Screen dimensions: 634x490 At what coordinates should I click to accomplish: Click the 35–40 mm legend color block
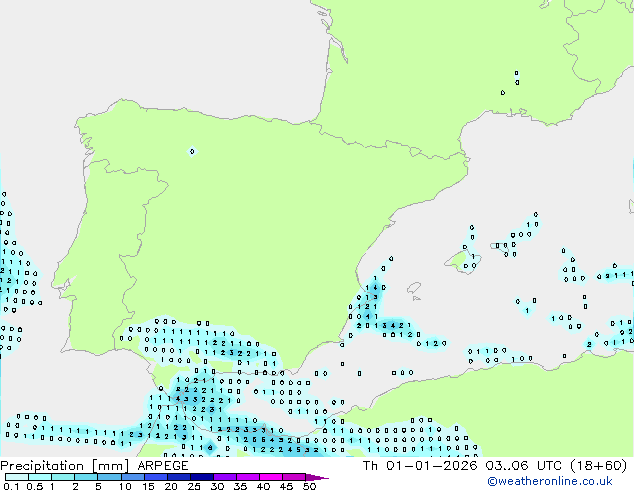[x=248, y=477]
